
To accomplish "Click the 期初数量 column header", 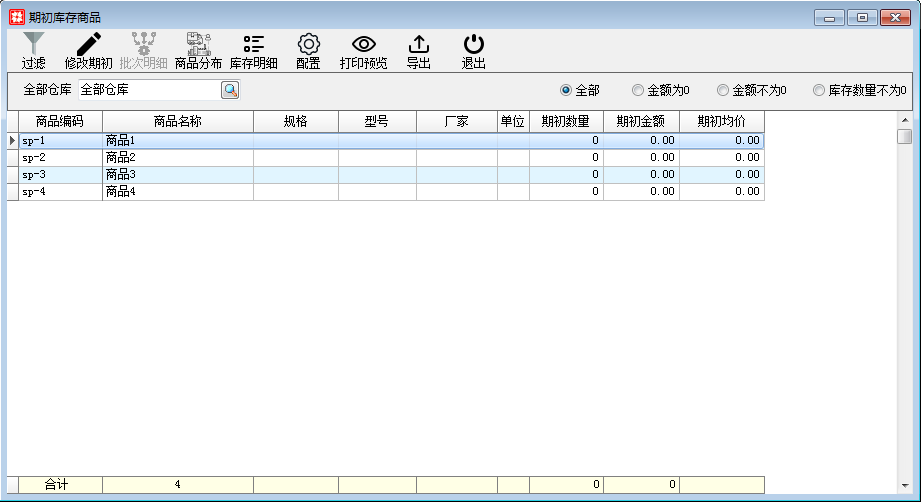I will pyautogui.click(x=565, y=122).
